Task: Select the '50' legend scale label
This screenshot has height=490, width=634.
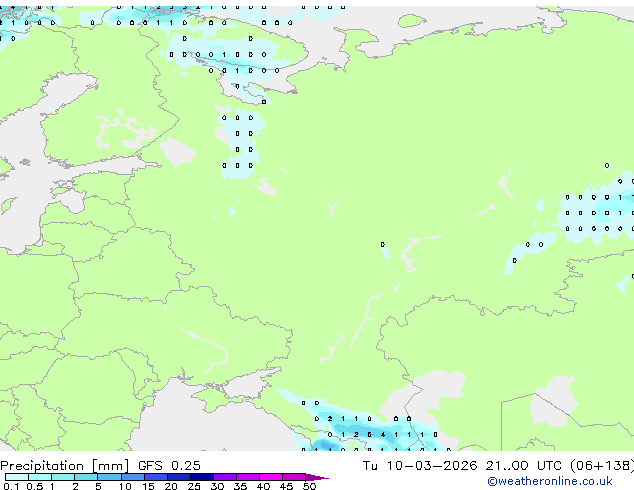Action: [x=309, y=486]
